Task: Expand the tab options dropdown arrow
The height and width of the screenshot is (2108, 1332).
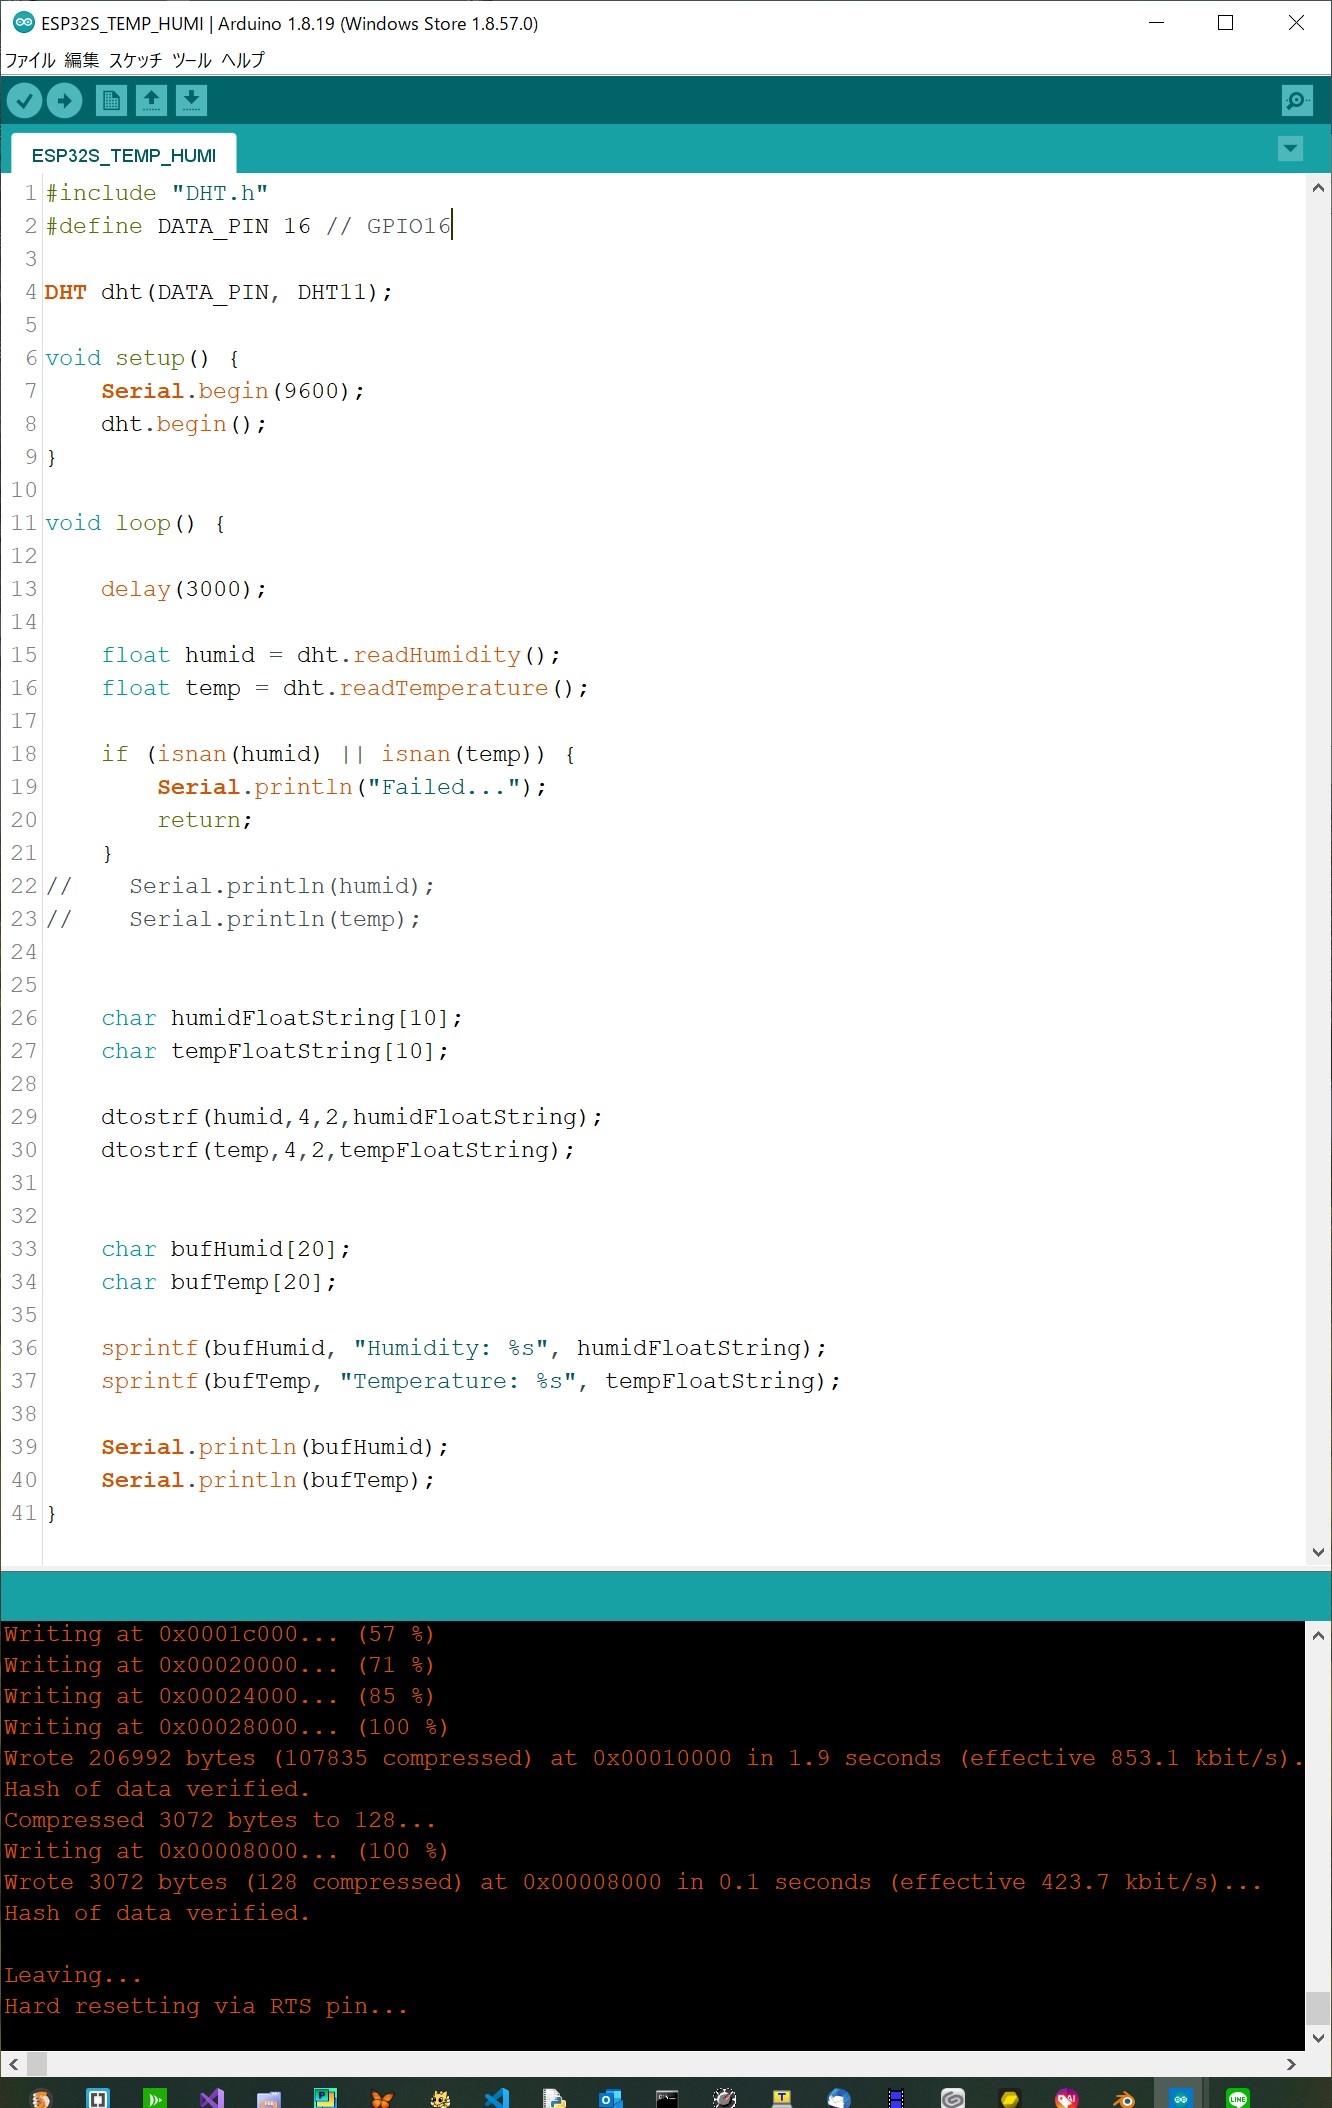Action: (x=1290, y=149)
